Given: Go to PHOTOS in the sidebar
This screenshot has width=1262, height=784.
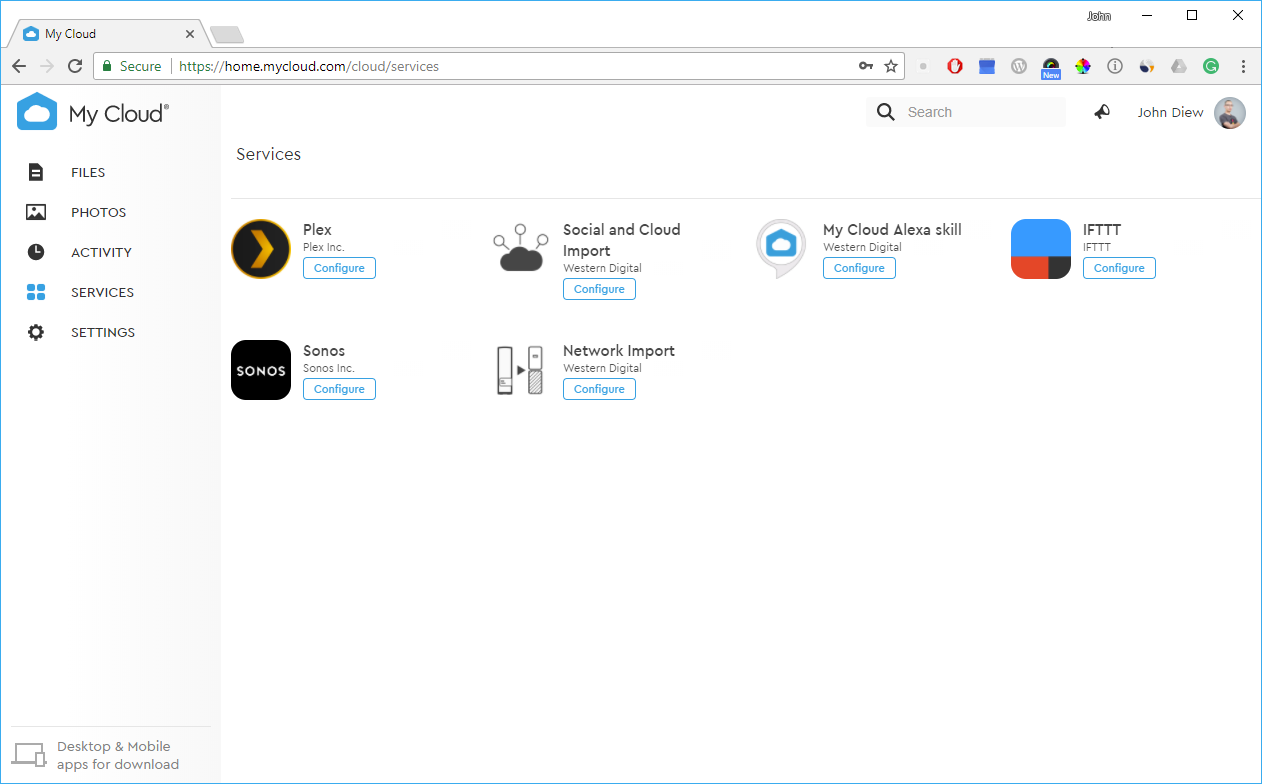Looking at the screenshot, I should click(x=99, y=212).
